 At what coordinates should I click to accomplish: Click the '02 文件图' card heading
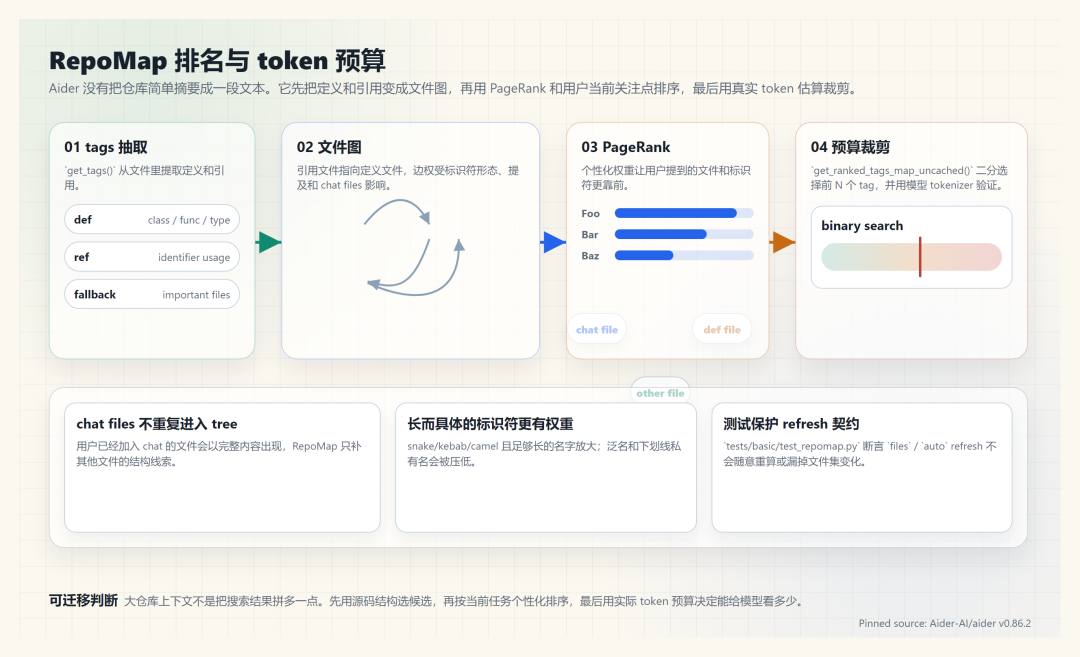click(329, 147)
